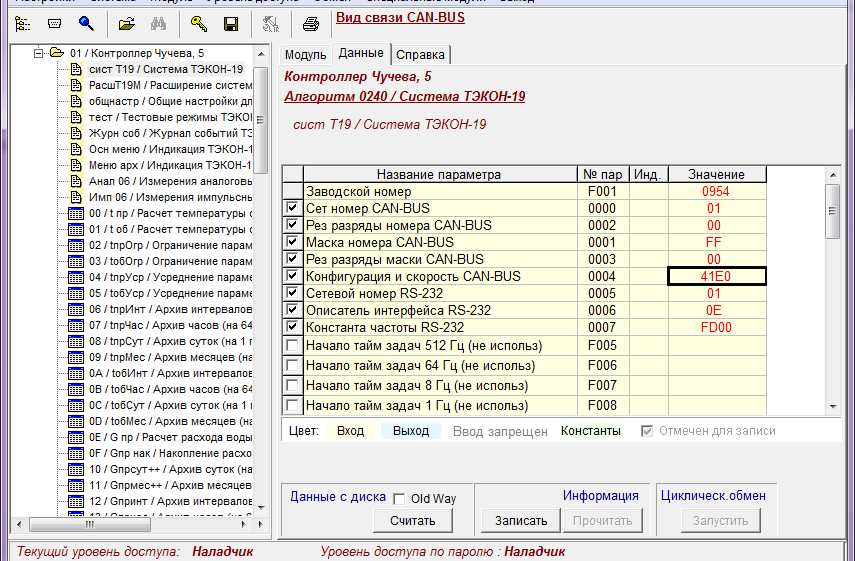Toggle the Рез разряды маски CAN-BUS checkbox
855x561 pixels.
(x=293, y=258)
